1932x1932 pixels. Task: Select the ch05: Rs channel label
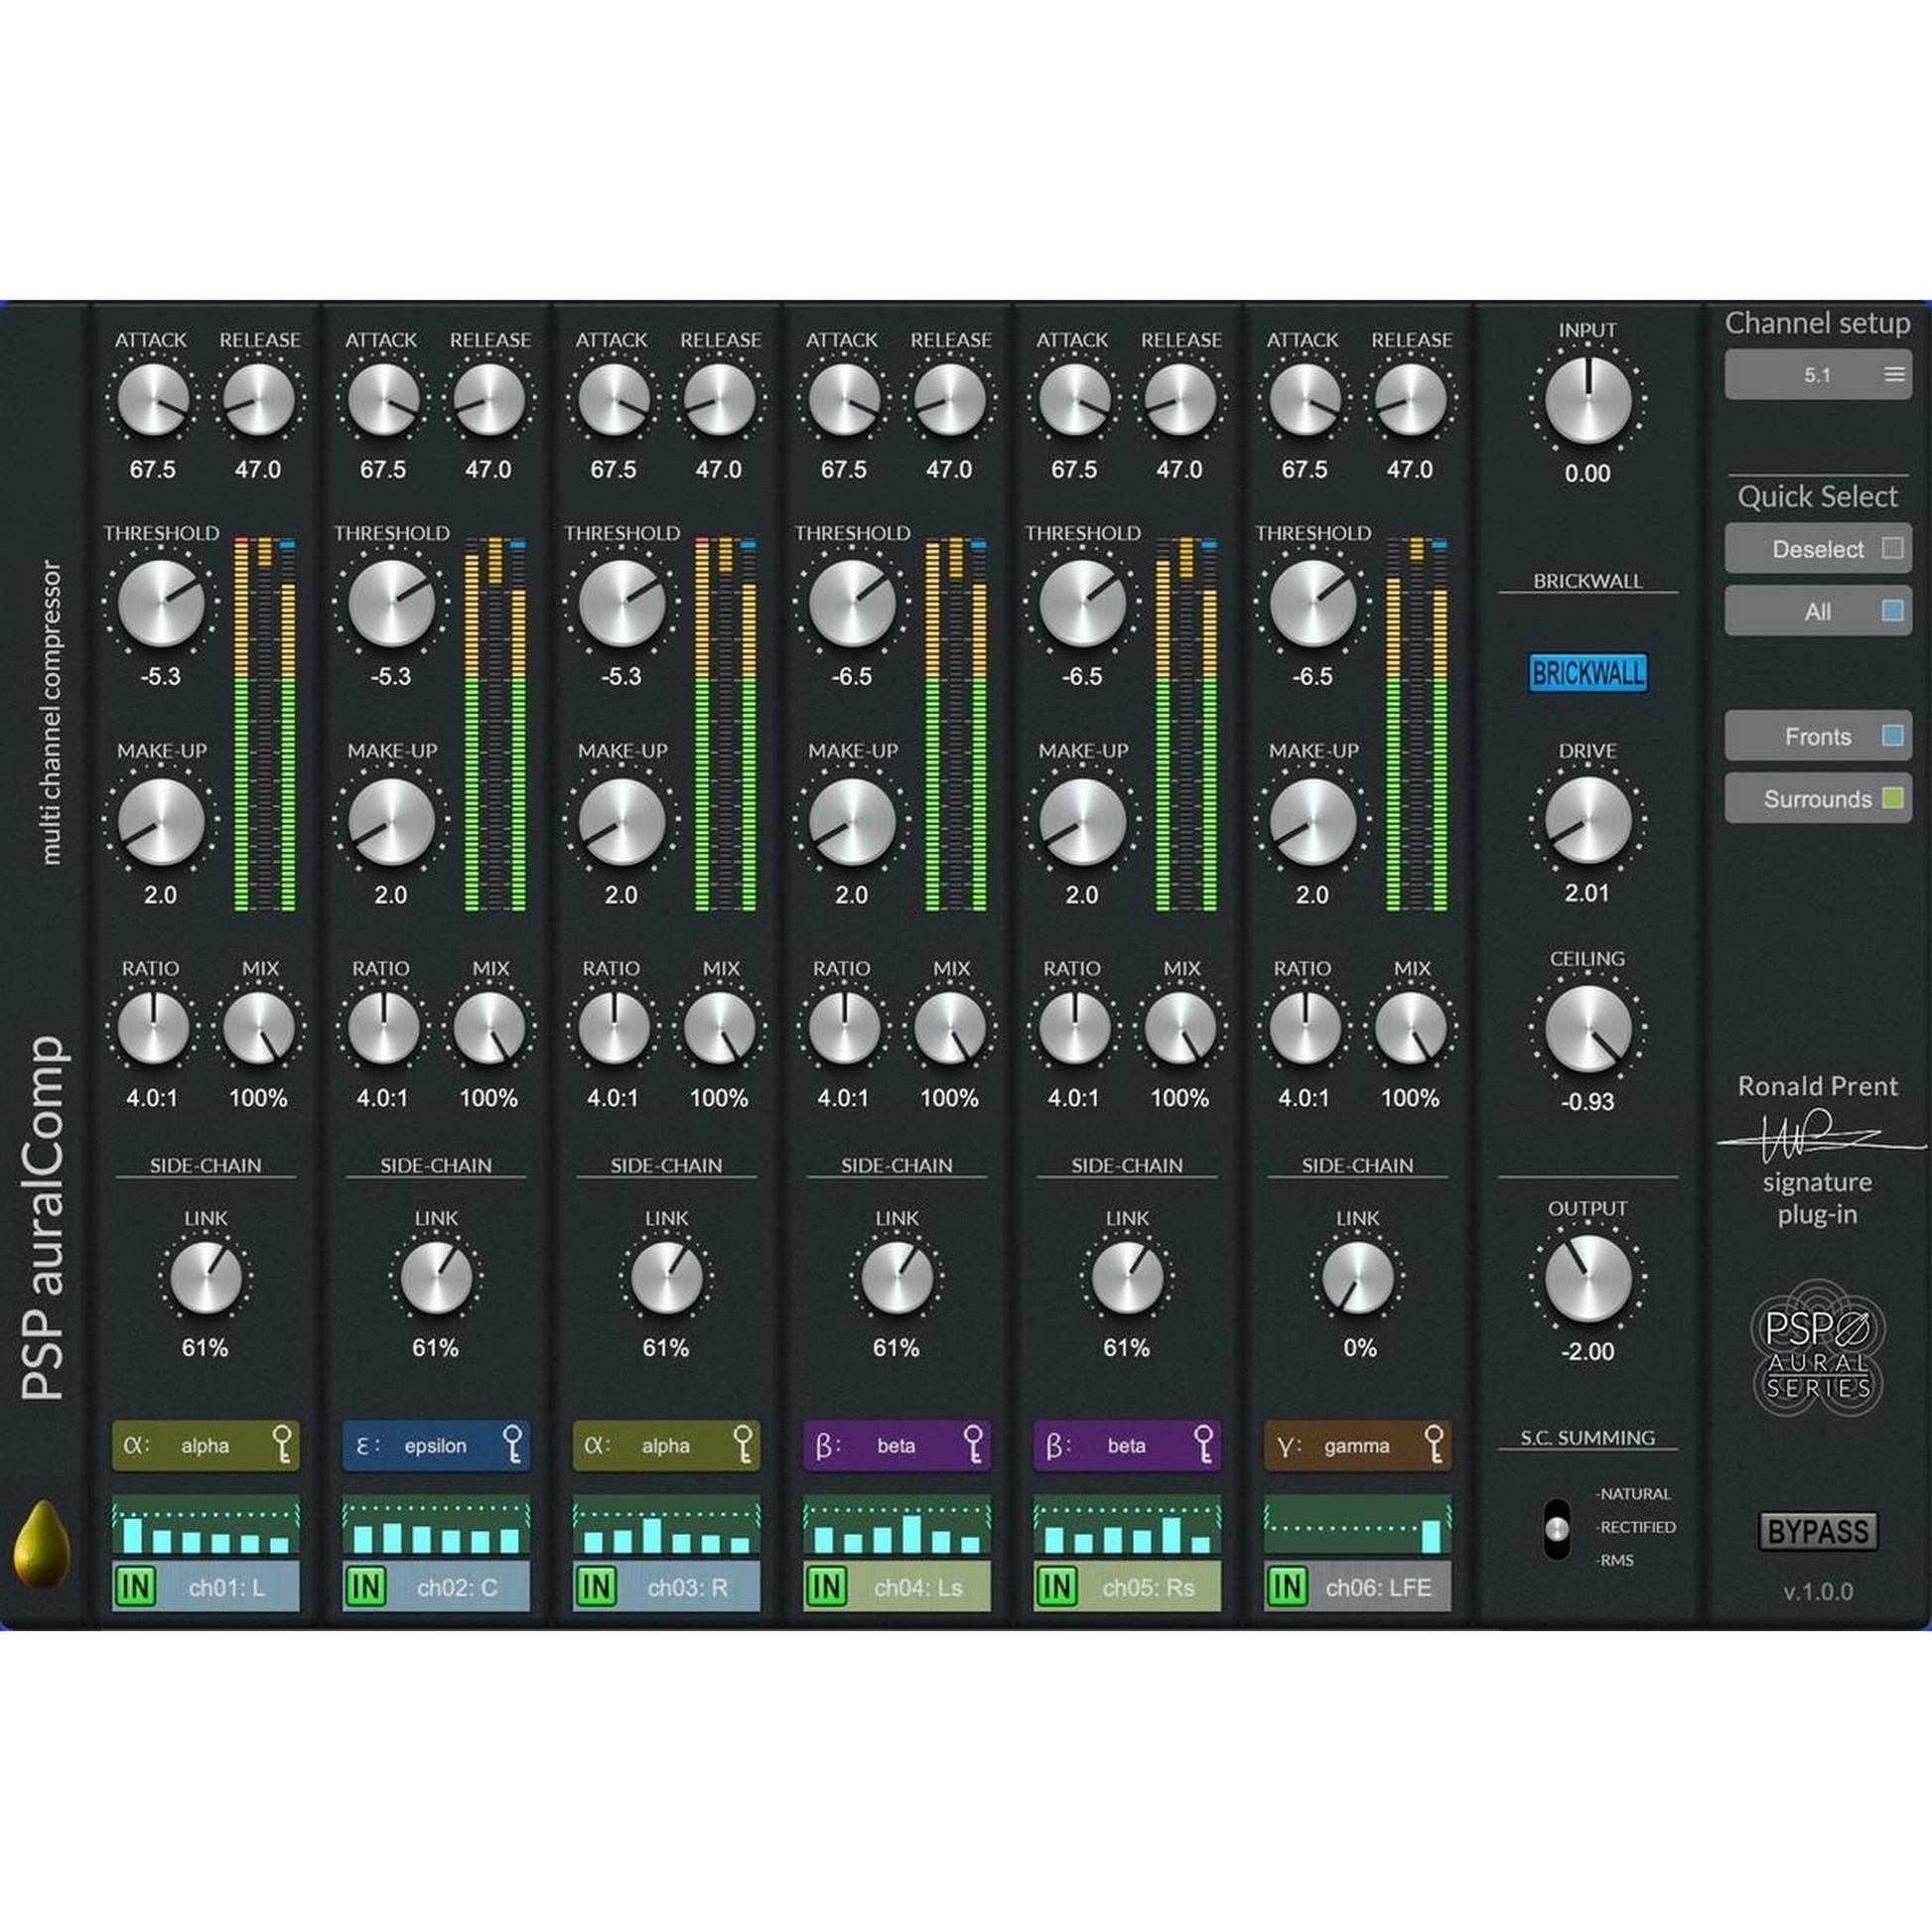(1147, 1588)
